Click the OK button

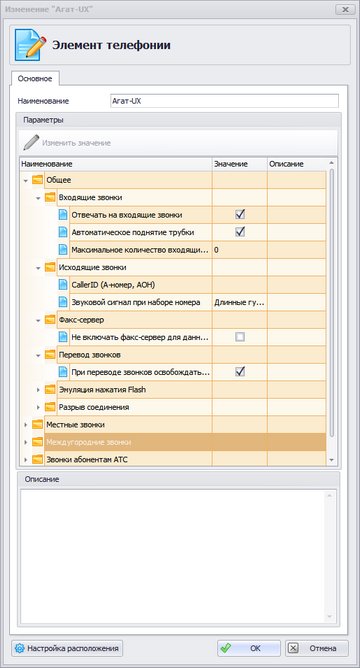tap(249, 648)
